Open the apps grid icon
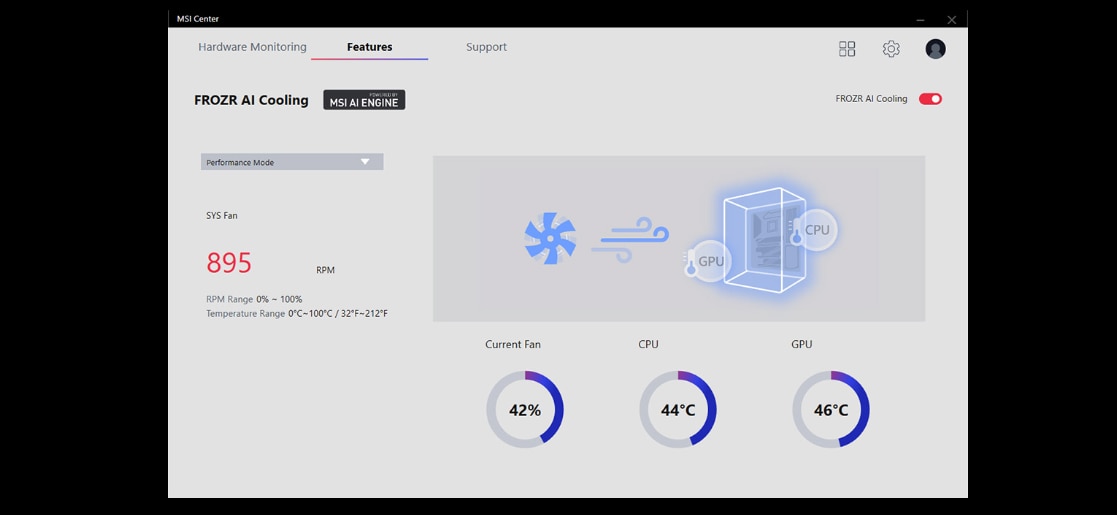This screenshot has height=515, width=1117. point(847,49)
